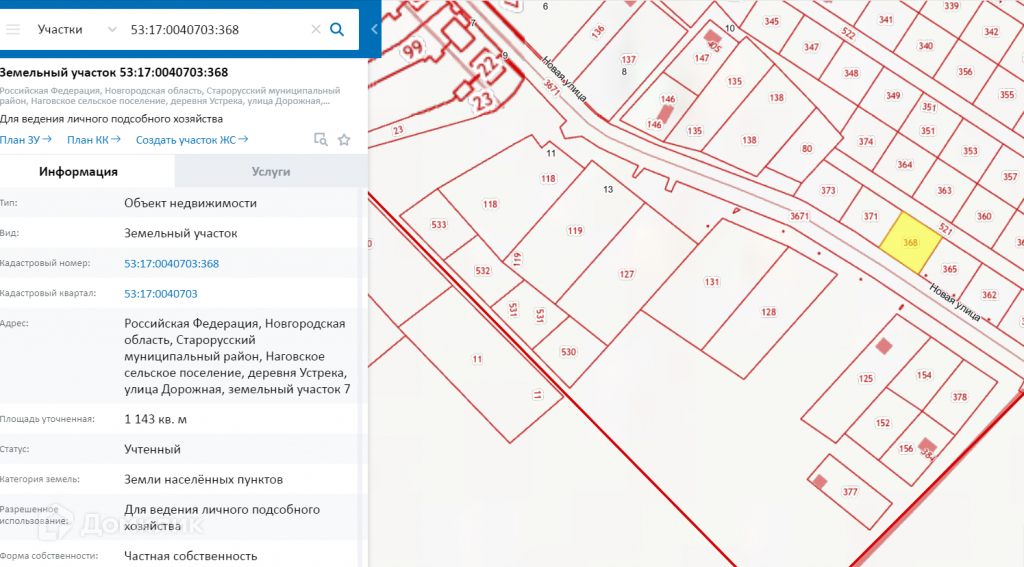Add parcel to favorites with star icon
The width and height of the screenshot is (1024, 567).
coord(344,140)
